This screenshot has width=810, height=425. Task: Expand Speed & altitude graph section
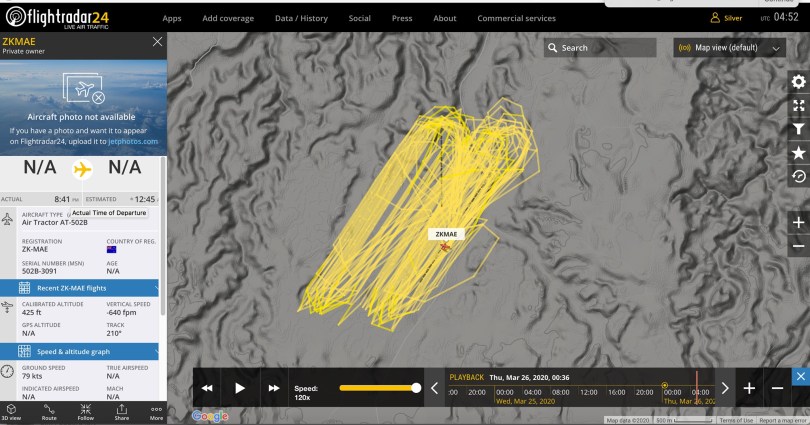(80, 351)
